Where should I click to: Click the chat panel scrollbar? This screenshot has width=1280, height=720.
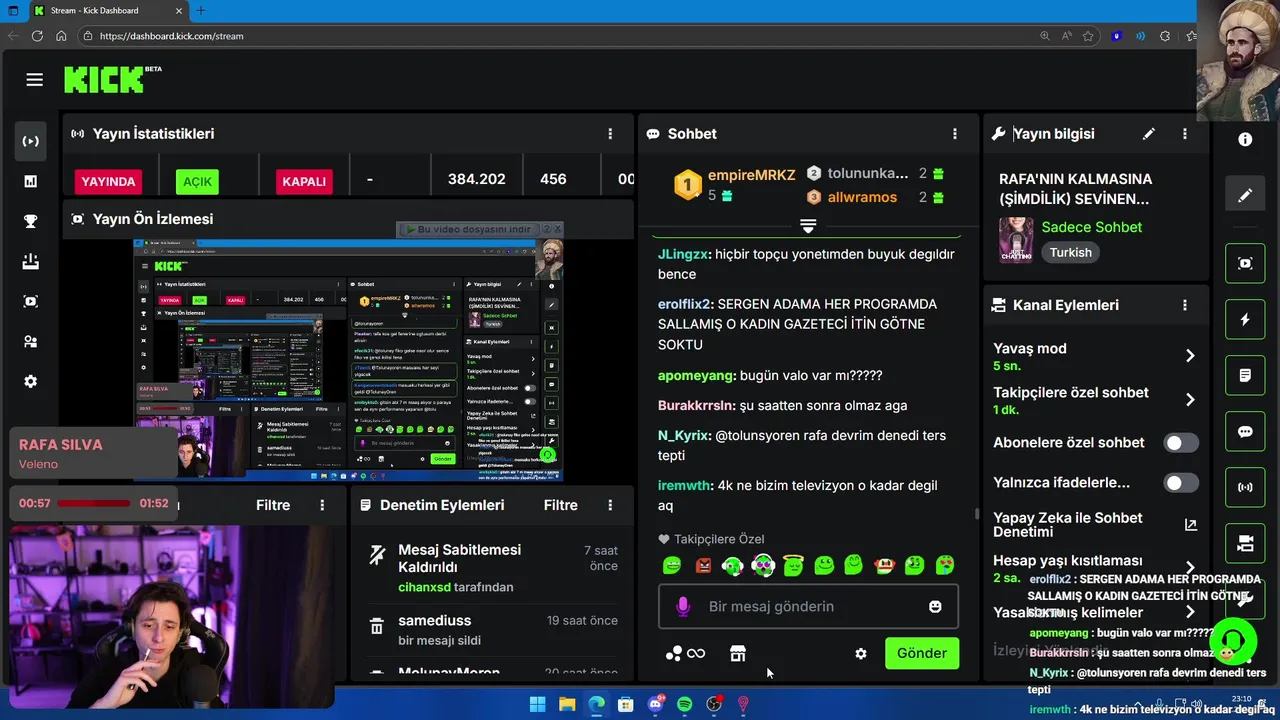click(977, 514)
